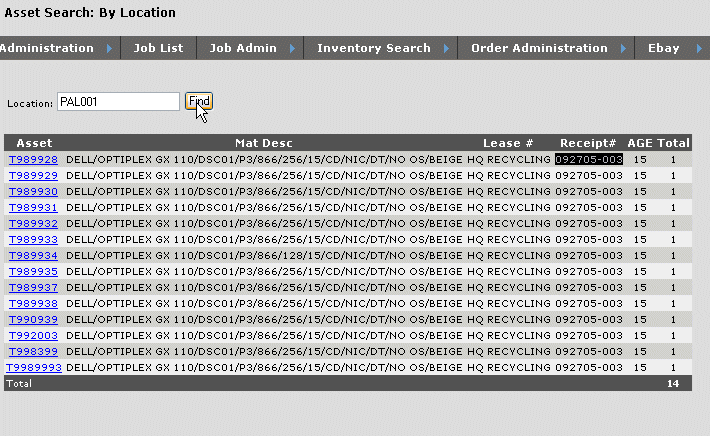This screenshot has height=436, width=710.
Task: Open asset link T992003
Action: (34, 335)
